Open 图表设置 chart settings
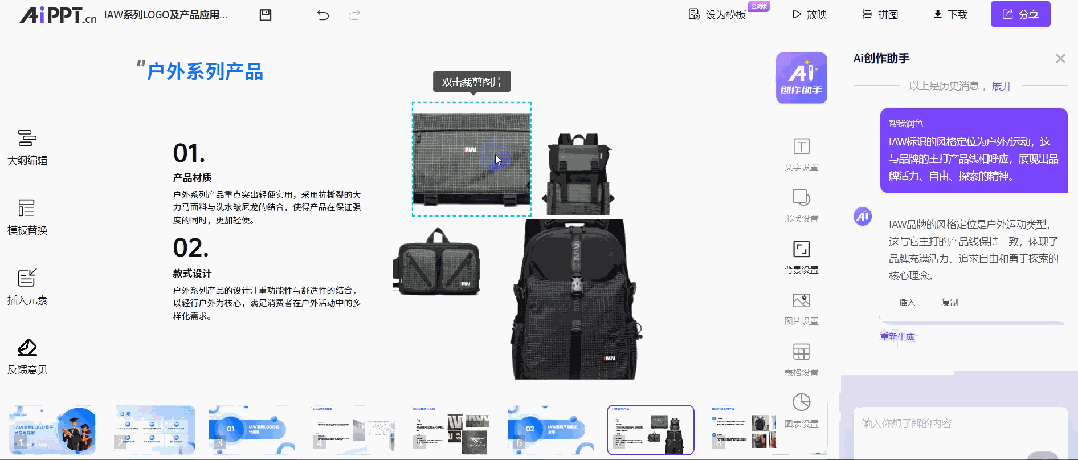This screenshot has width=1078, height=460. (x=802, y=410)
